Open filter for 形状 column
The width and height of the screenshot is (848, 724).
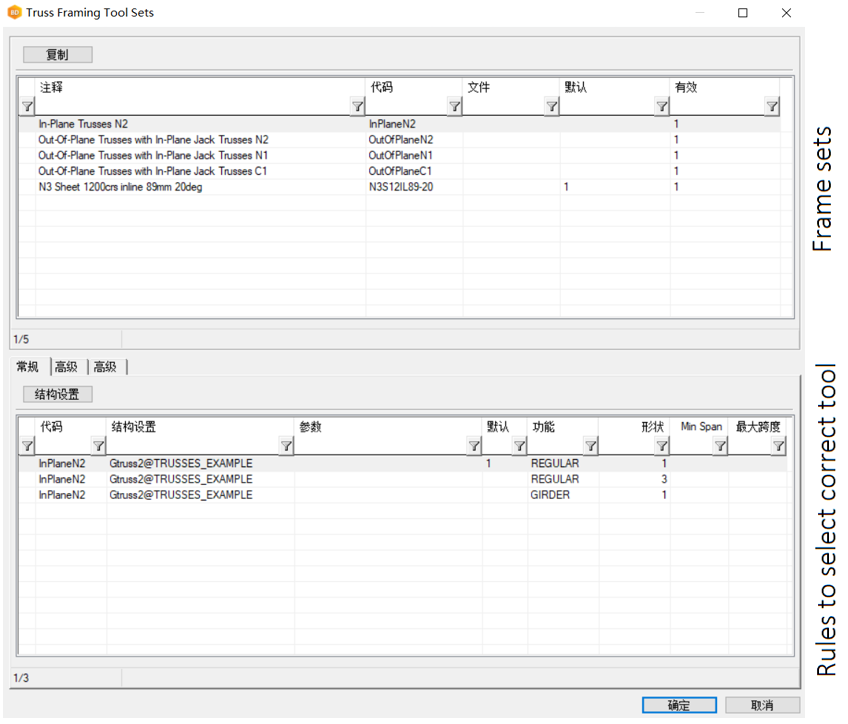pyautogui.click(x=662, y=446)
